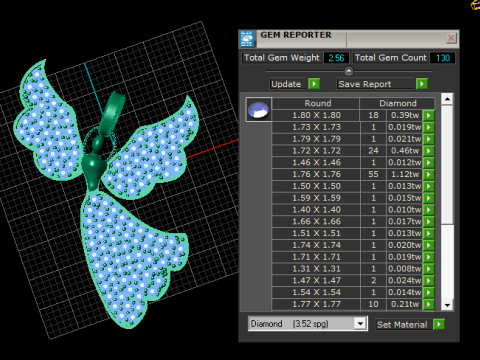The width and height of the screenshot is (480, 360).
Task: Click the Round column header
Action: click(x=316, y=103)
